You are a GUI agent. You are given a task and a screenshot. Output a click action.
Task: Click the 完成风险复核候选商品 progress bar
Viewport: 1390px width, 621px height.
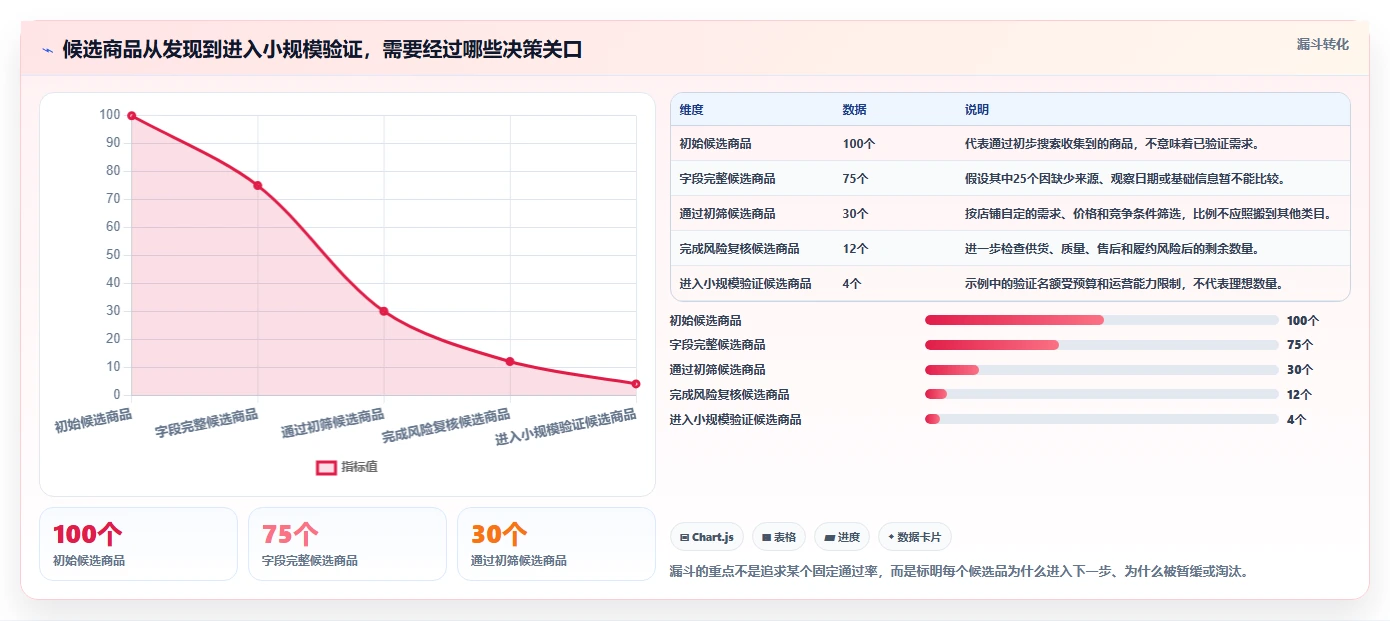(1102, 395)
